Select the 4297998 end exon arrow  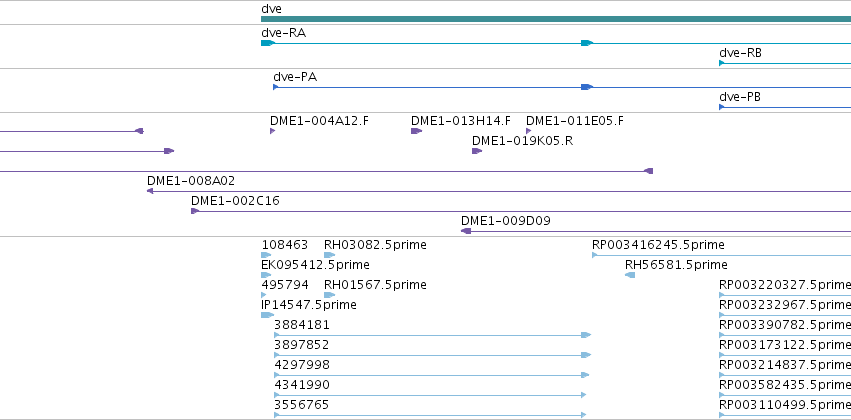[585, 375]
